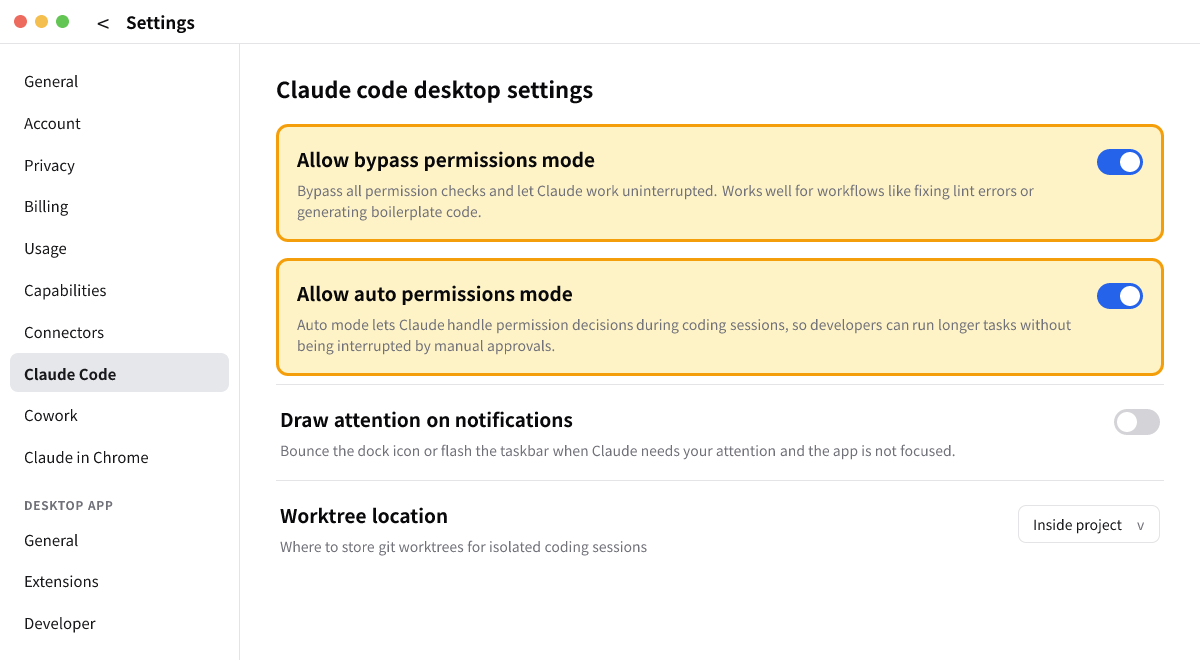1200x660 pixels.
Task: Click the Claude code desktop settings heading
Action: pos(434,90)
